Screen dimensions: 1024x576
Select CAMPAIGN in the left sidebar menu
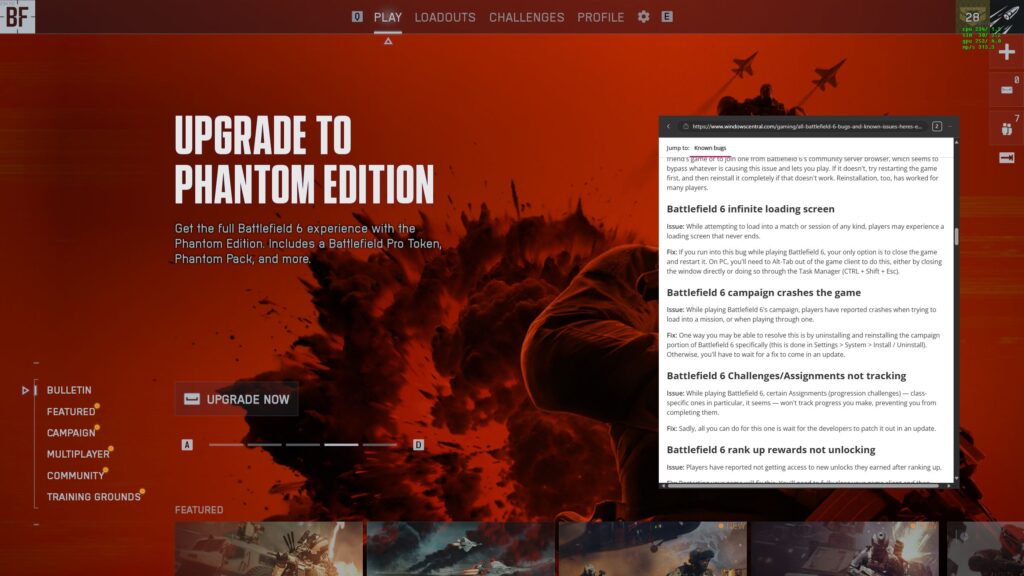coord(69,432)
